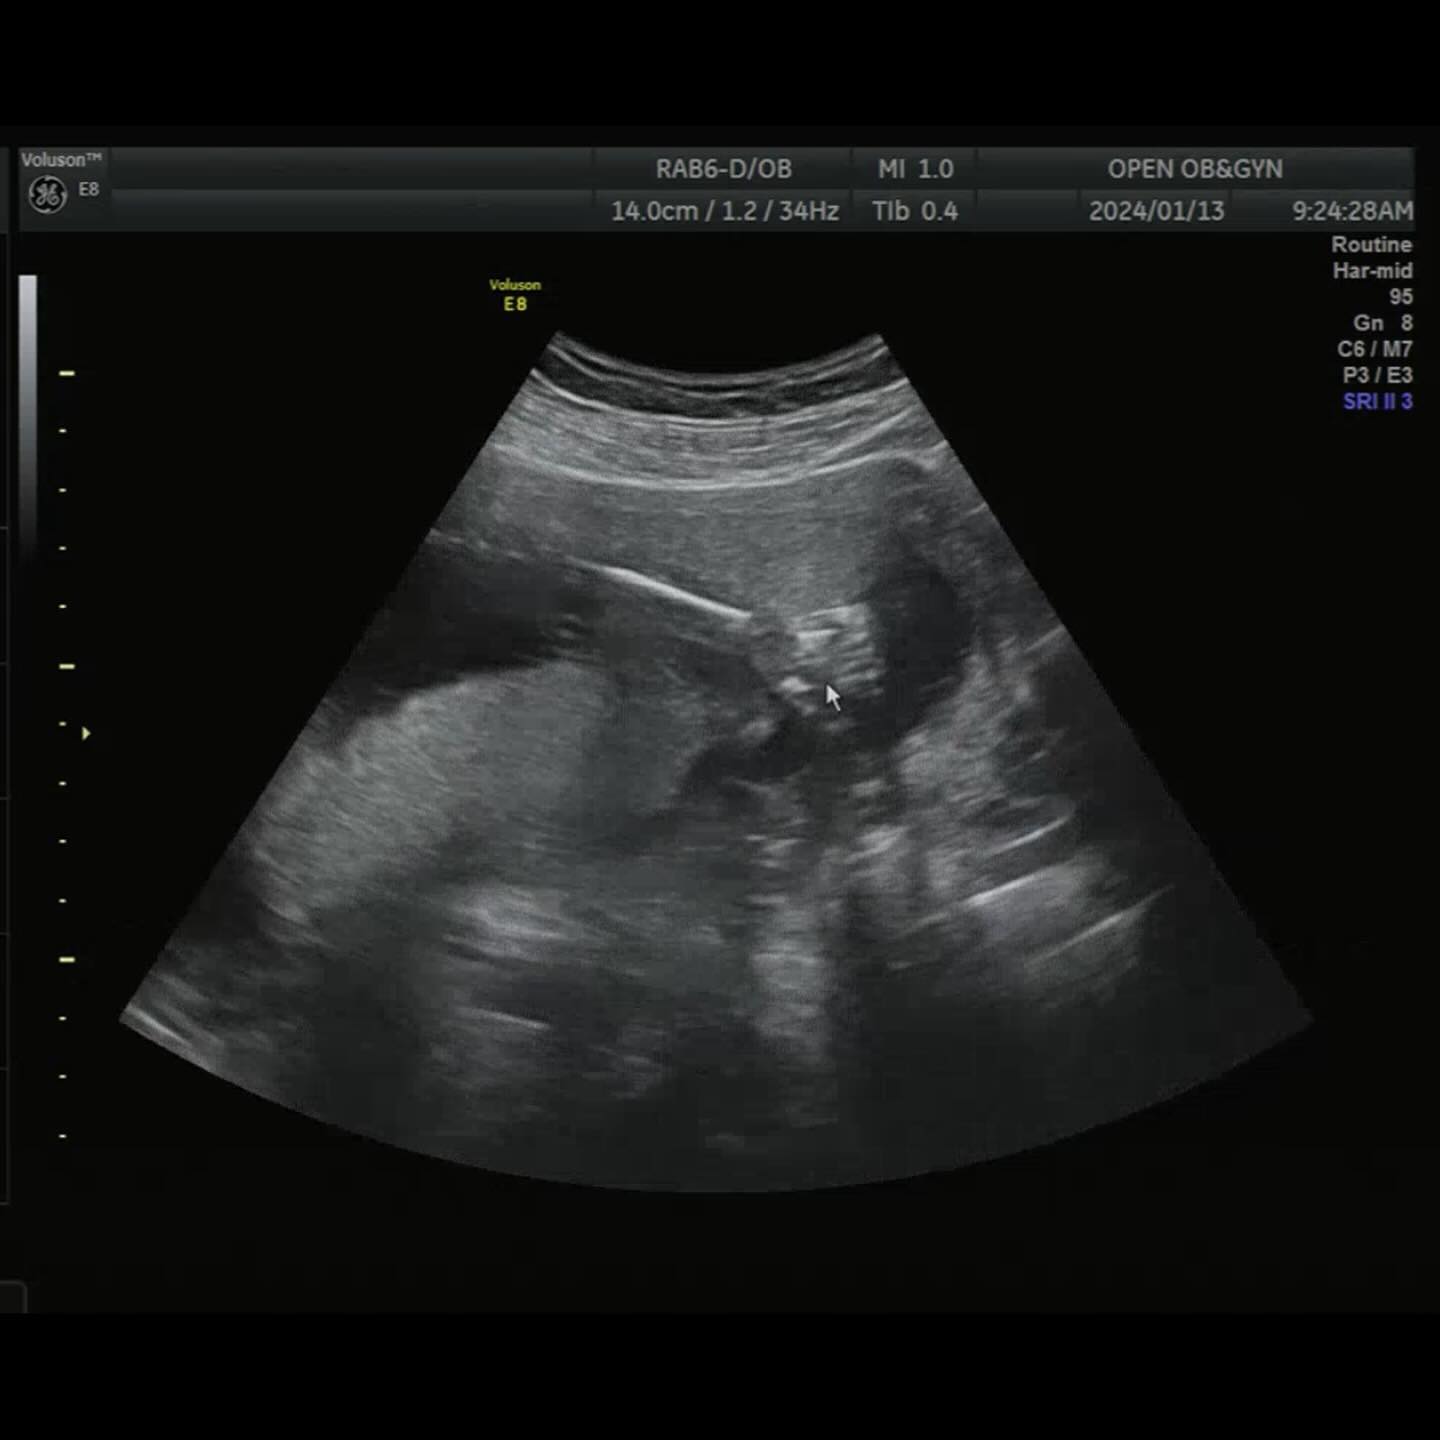This screenshot has width=1440, height=1440.
Task: Click the blue SRI II 3 setting
Action: coord(1377,401)
